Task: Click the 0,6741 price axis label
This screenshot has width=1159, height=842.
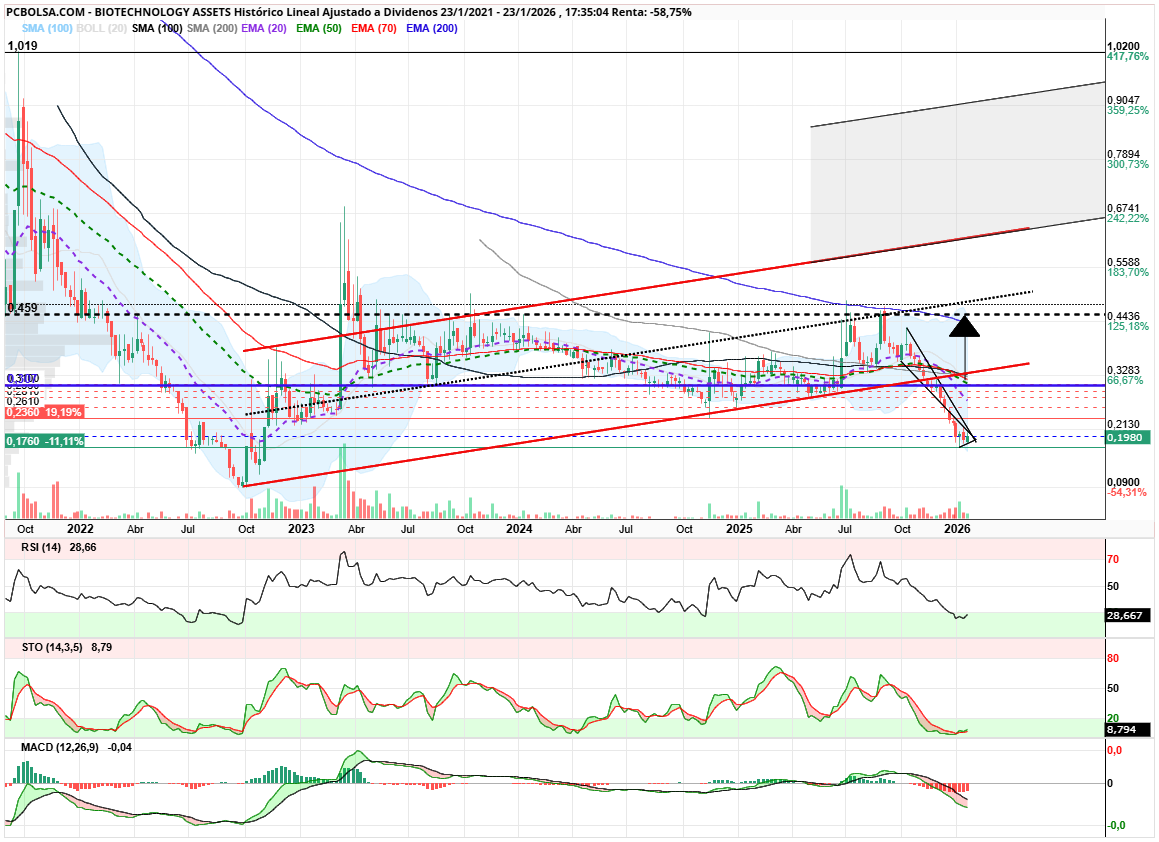Action: (1123, 208)
